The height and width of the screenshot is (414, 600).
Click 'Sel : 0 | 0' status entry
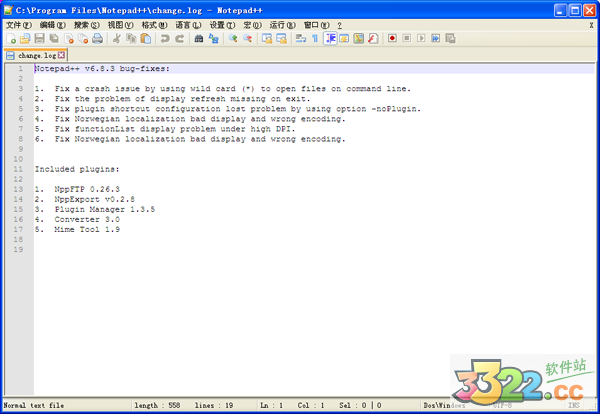360,405
